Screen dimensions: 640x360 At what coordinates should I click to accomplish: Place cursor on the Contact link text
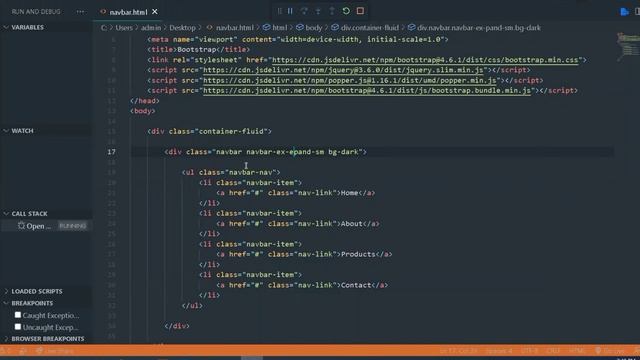coord(356,285)
